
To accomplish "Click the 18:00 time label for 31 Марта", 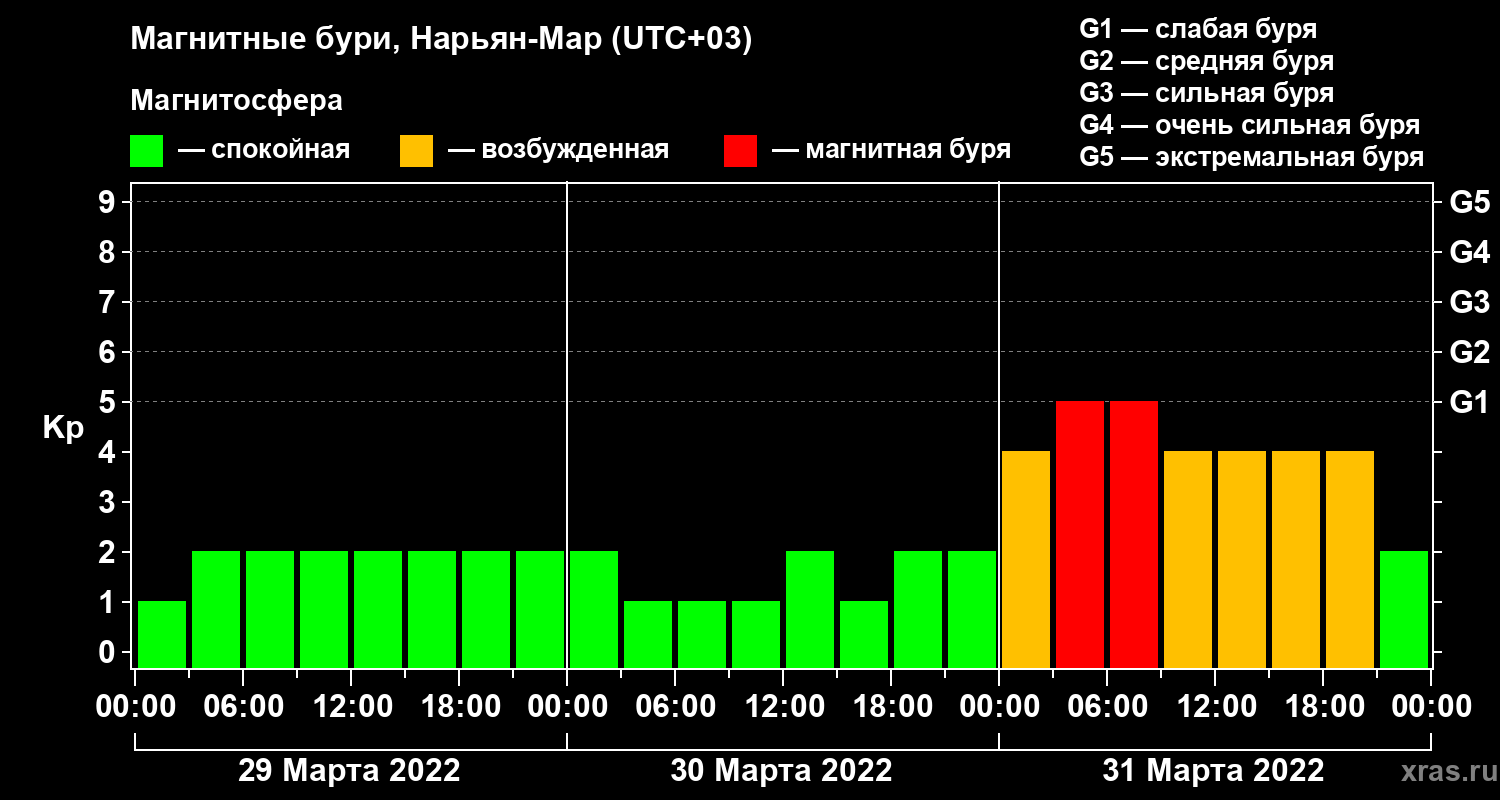I will coord(1323,707).
